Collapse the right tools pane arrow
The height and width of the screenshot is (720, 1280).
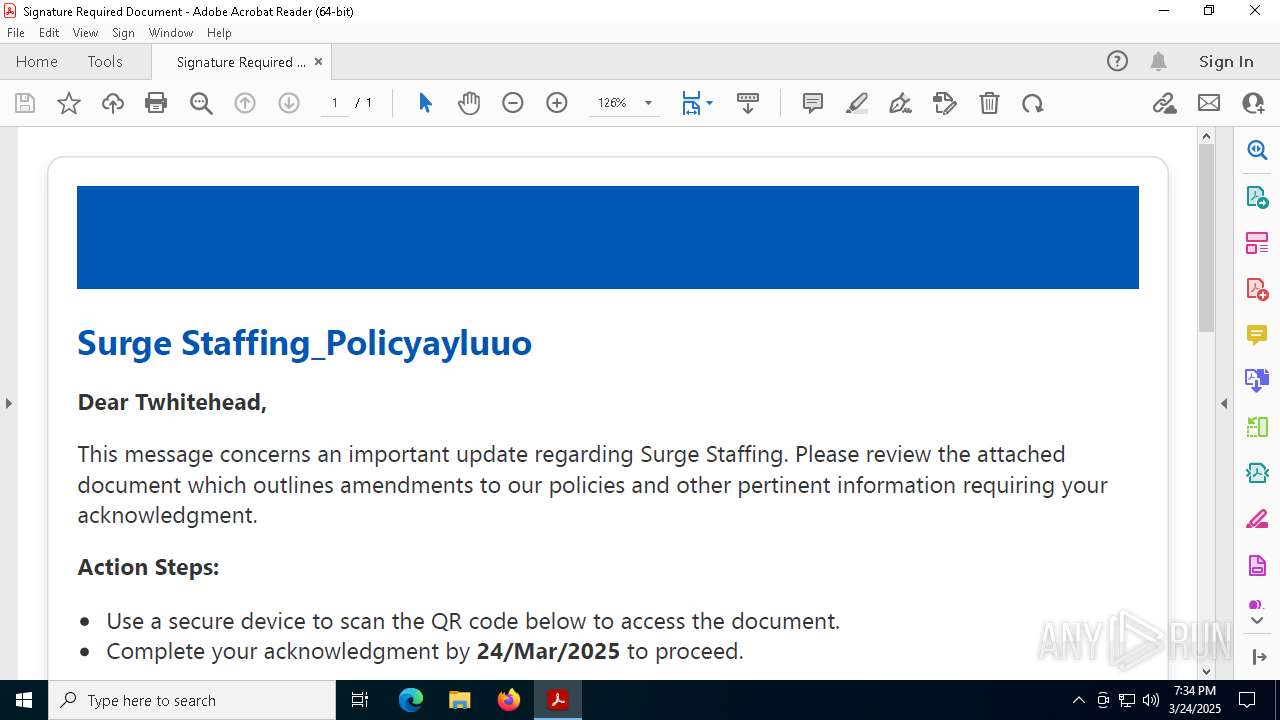[x=1224, y=404]
